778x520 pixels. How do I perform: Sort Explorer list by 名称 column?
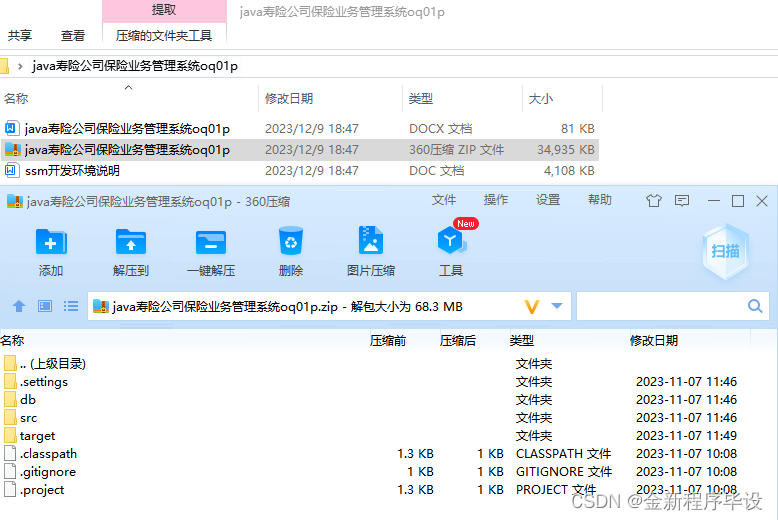pos(16,99)
